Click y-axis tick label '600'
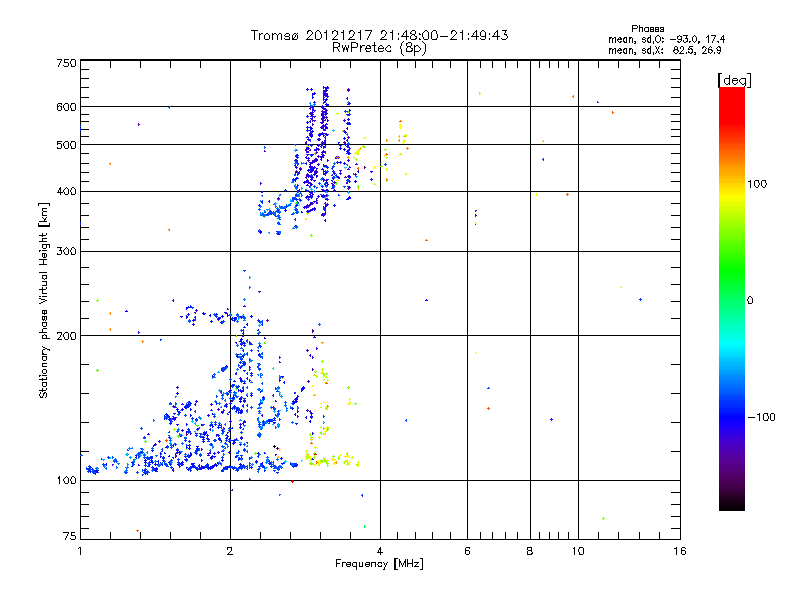Viewport: 800px width, 600px height. (66, 107)
